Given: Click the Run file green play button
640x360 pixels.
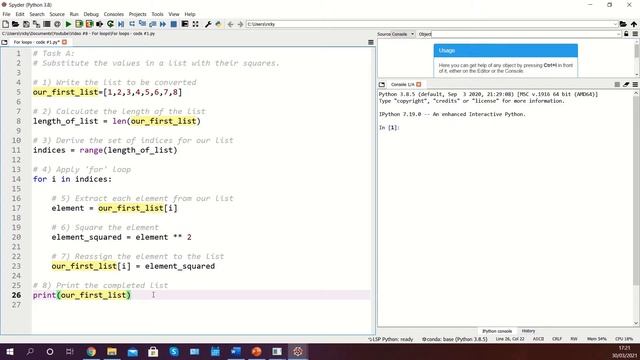Looking at the screenshot, I should (69, 24).
